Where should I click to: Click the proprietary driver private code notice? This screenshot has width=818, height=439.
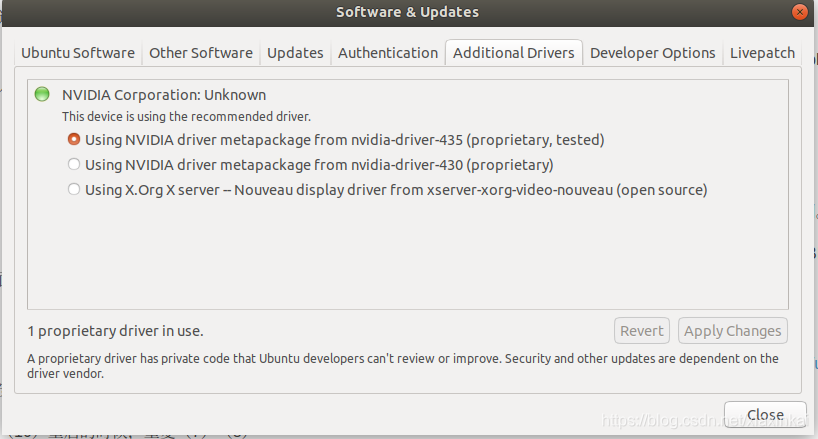pyautogui.click(x=403, y=366)
